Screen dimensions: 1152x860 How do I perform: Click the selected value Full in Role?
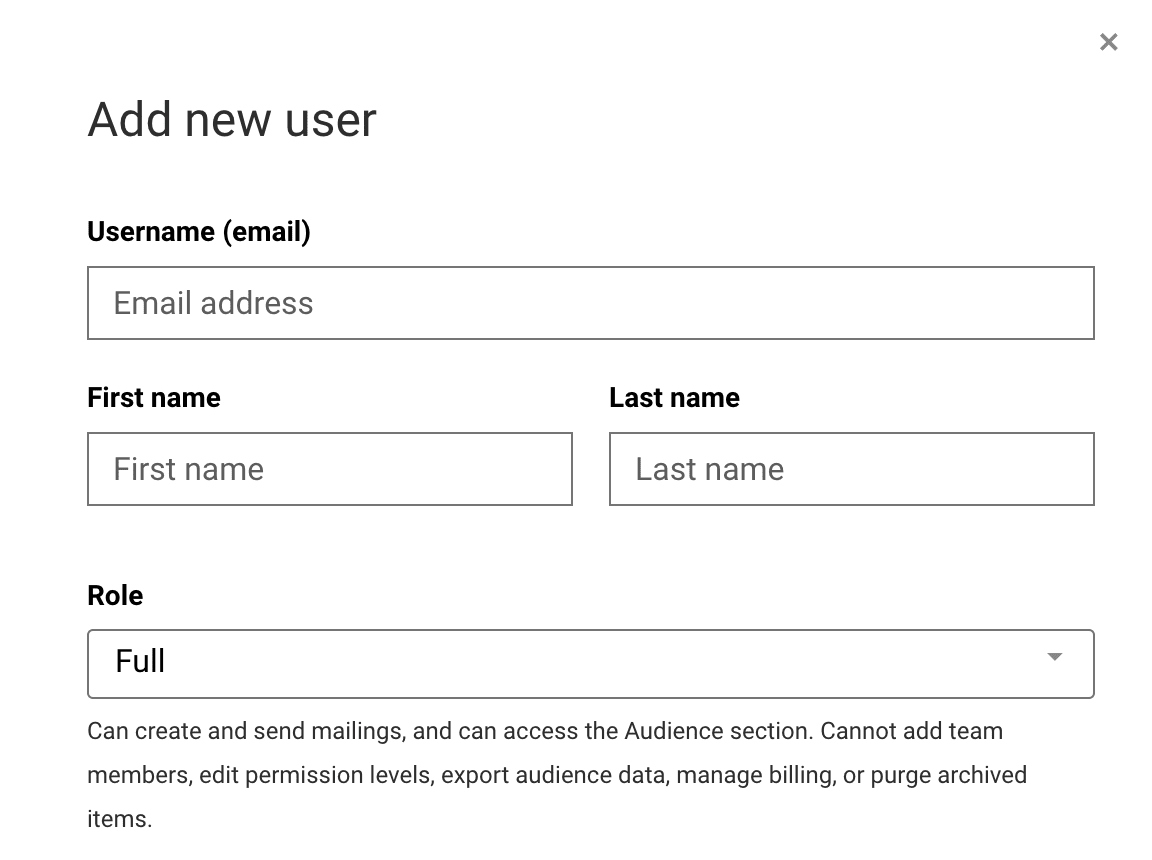[140, 662]
